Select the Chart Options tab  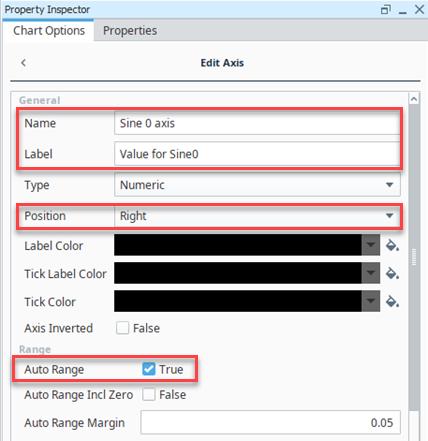pyautogui.click(x=49, y=31)
